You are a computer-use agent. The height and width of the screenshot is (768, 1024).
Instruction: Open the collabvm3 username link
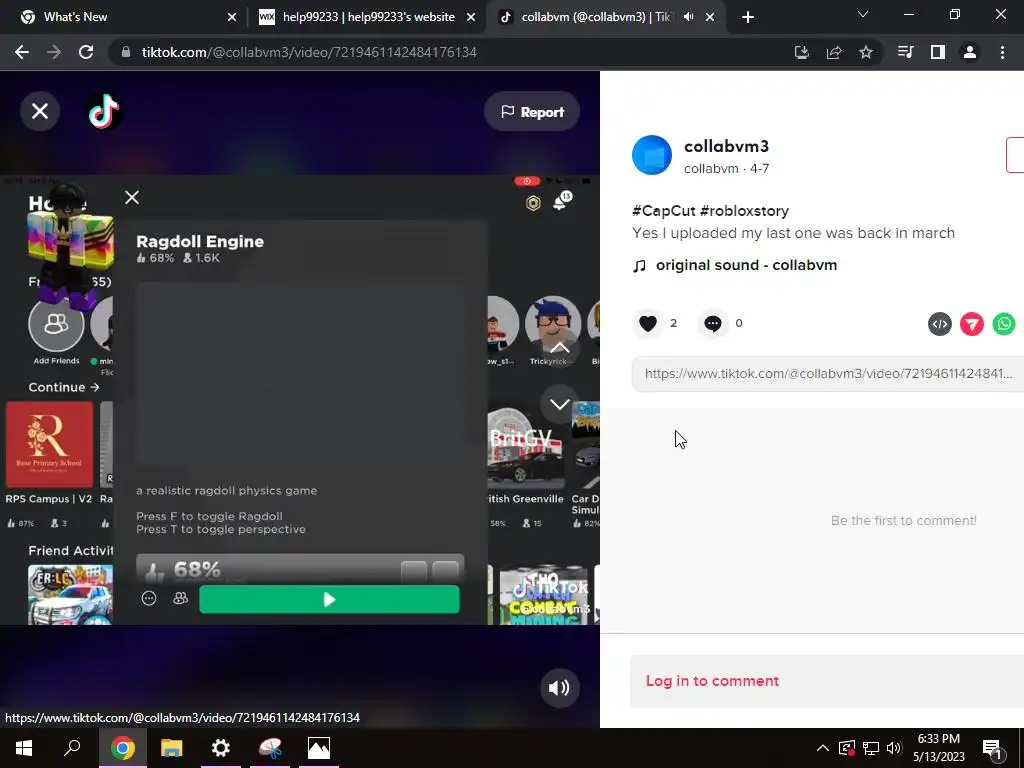tap(726, 146)
